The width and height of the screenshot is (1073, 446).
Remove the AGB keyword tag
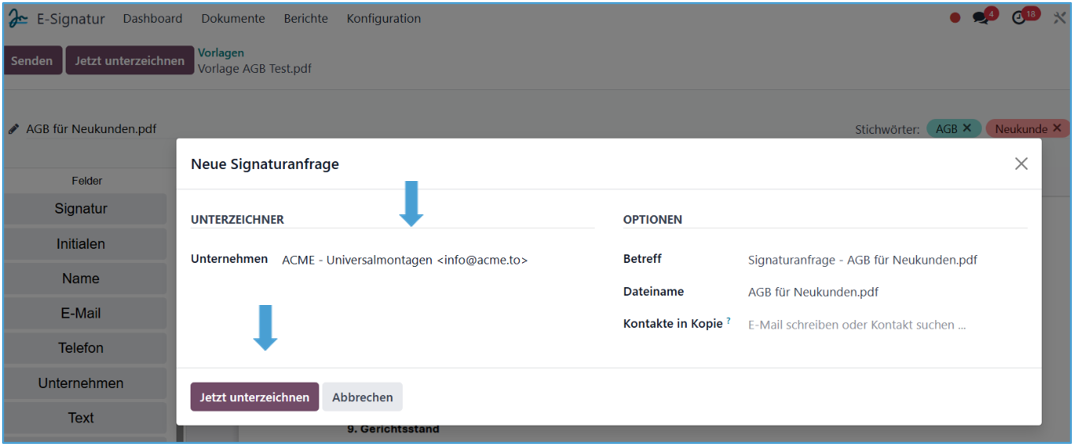coord(967,129)
